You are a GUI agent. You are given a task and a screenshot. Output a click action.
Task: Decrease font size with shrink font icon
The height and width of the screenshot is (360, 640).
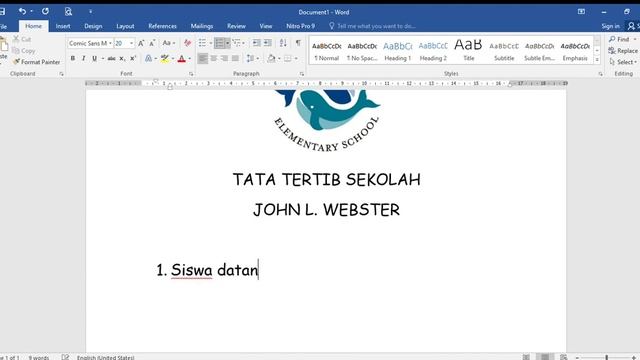[152, 43]
